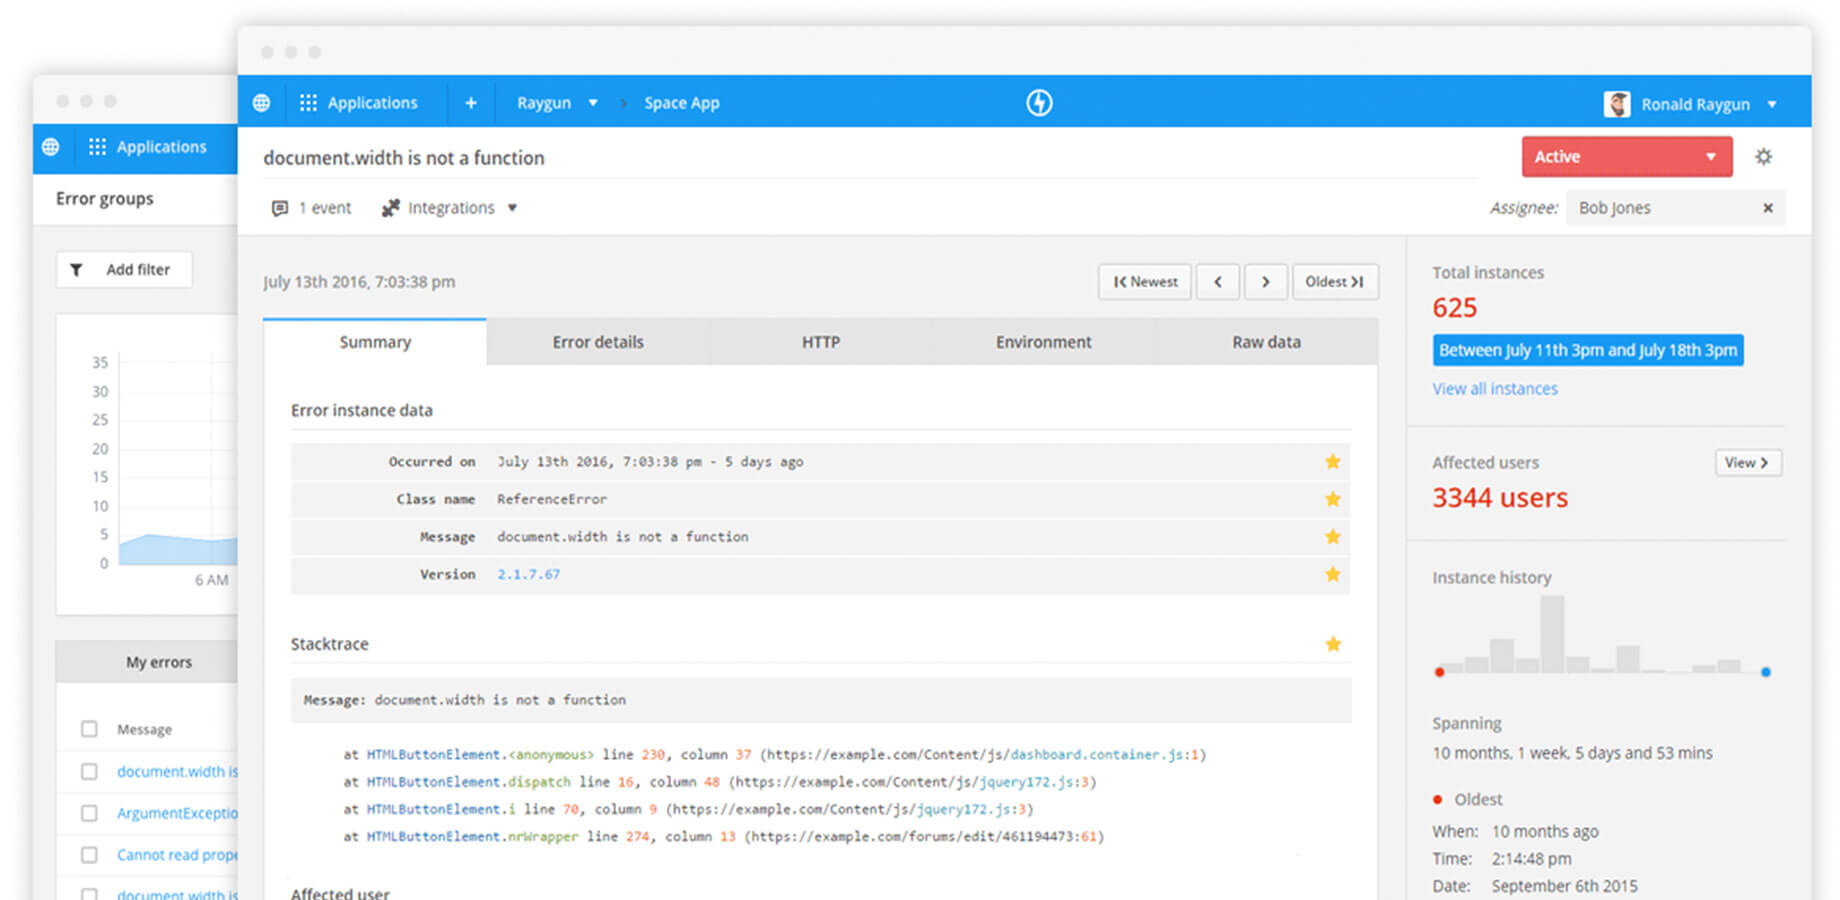
Task: Click the Integrations plug icon
Action: point(389,207)
